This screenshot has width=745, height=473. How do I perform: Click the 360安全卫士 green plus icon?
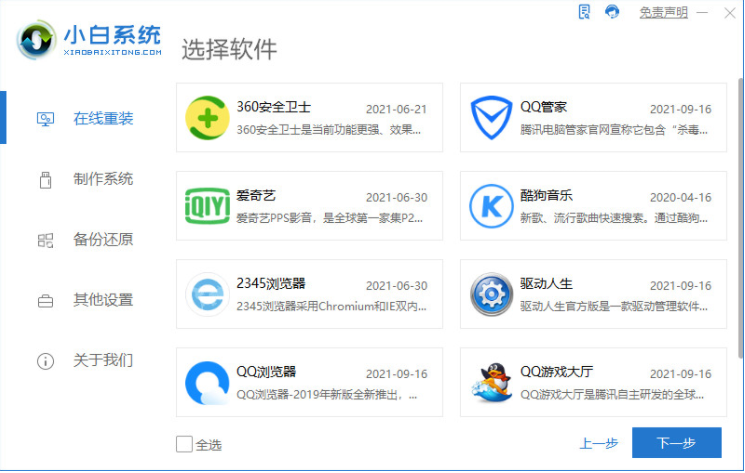[207, 118]
